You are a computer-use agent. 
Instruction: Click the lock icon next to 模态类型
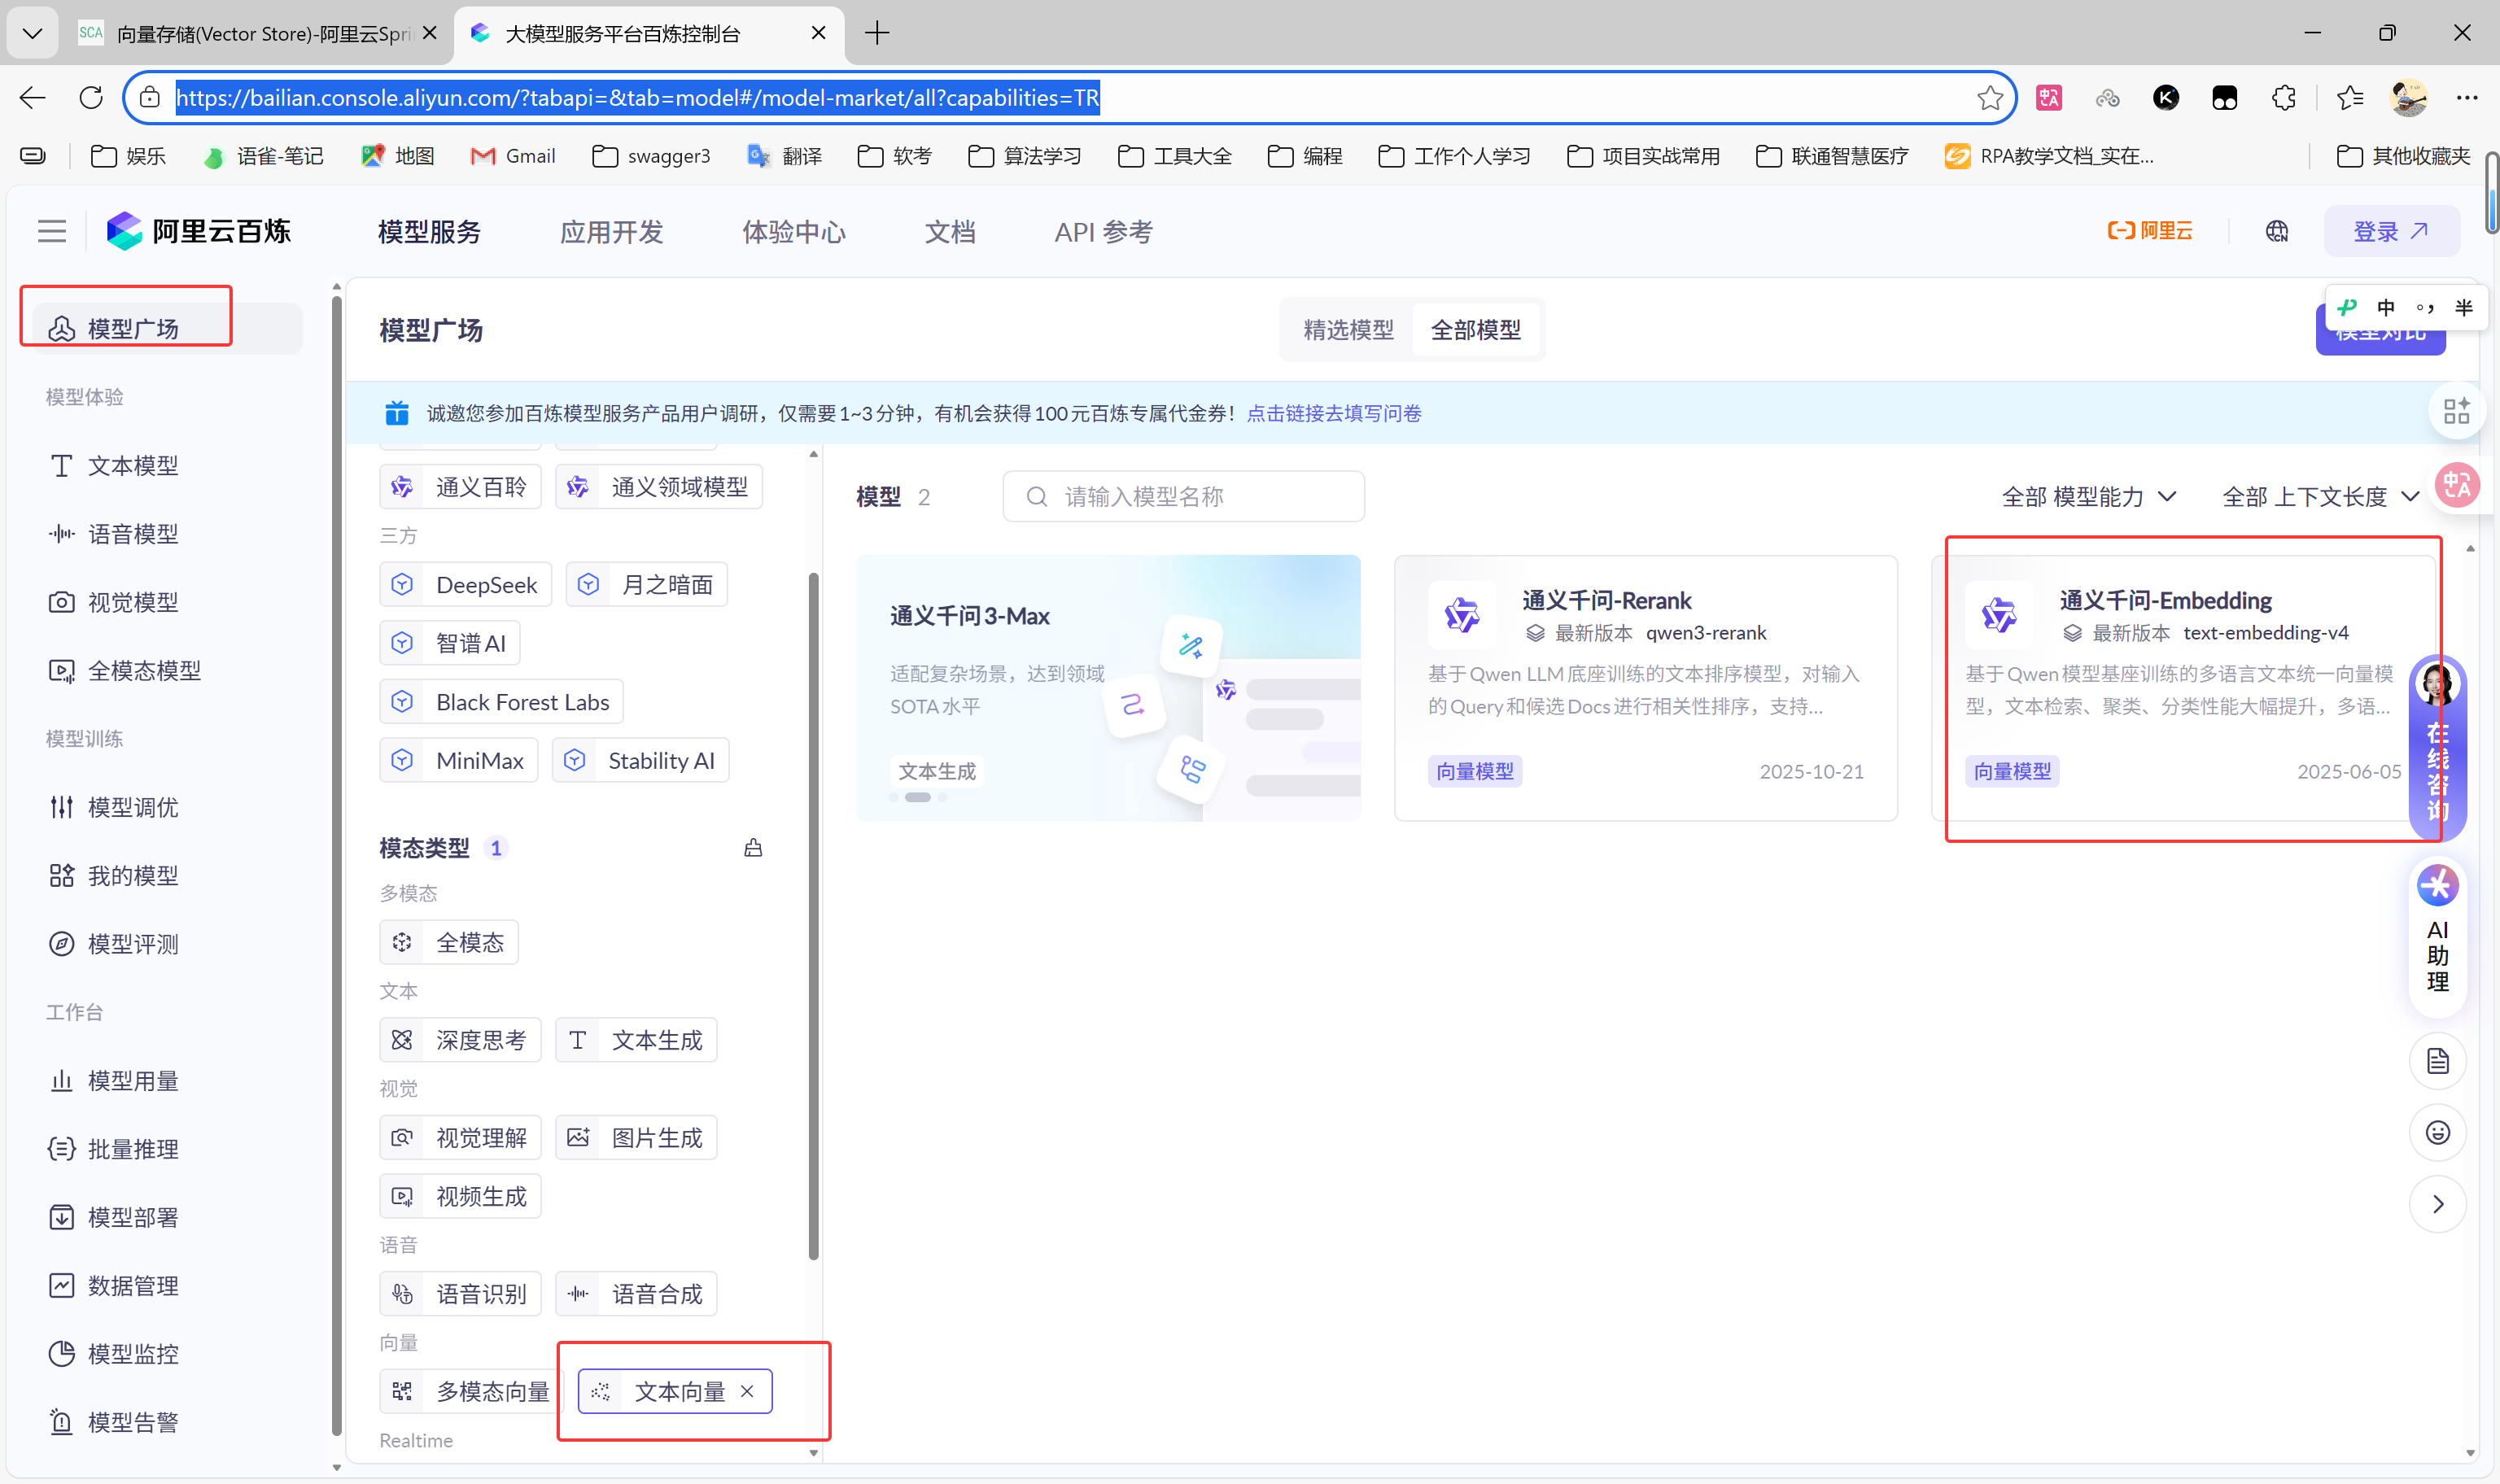tap(753, 848)
